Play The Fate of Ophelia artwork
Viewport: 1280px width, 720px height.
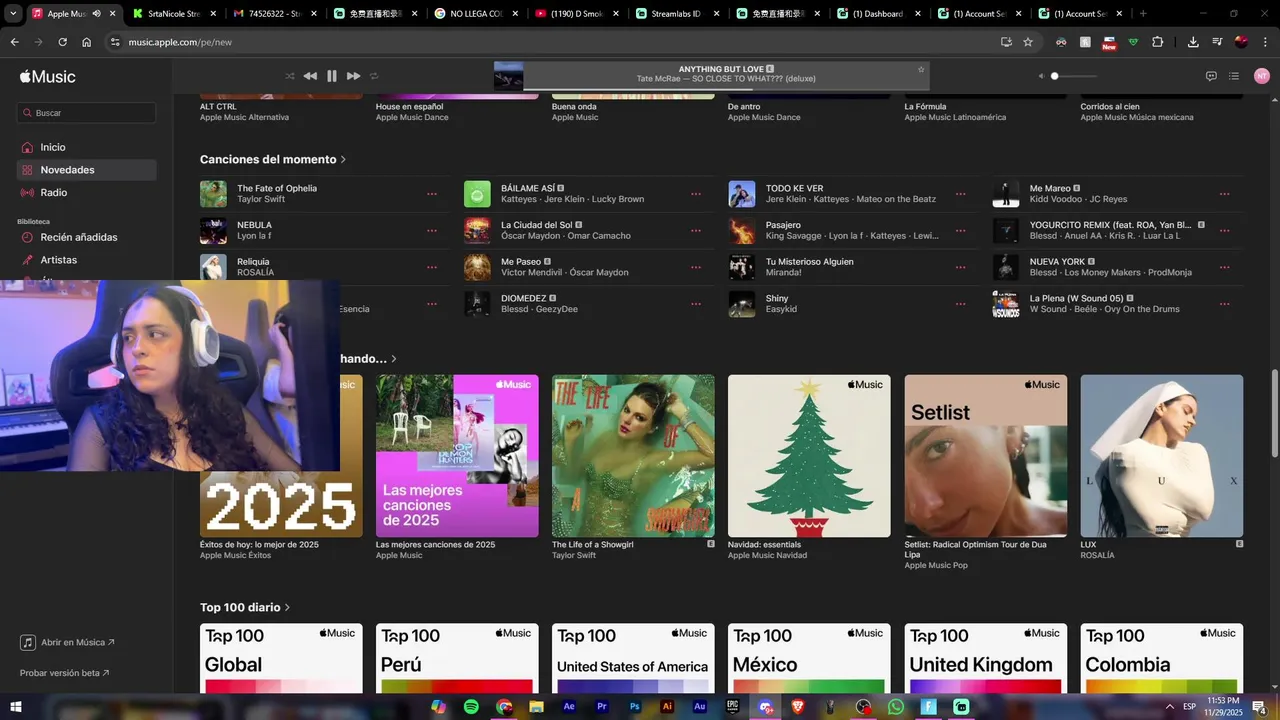pyautogui.click(x=213, y=194)
